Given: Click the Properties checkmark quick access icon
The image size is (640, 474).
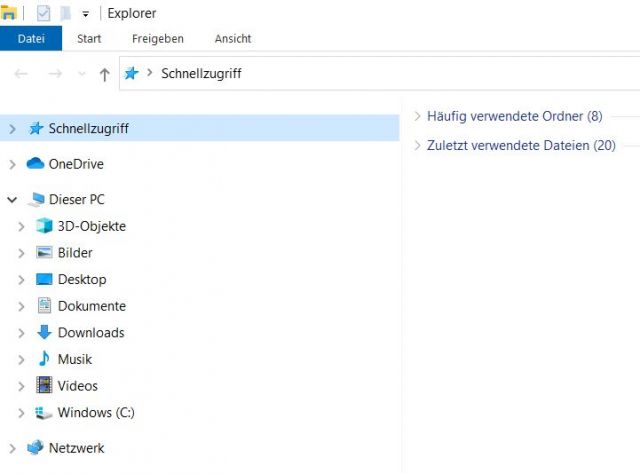Looking at the screenshot, I should [x=43, y=13].
